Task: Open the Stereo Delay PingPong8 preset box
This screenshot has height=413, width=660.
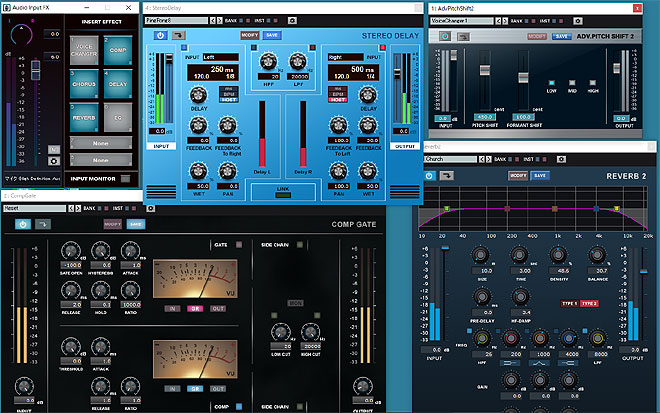Action: point(176,21)
